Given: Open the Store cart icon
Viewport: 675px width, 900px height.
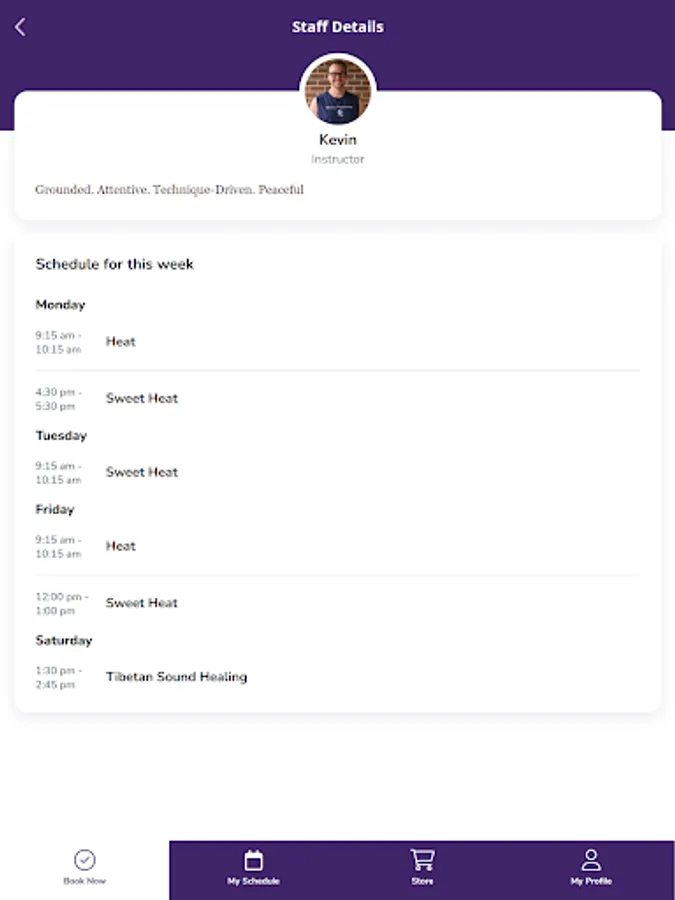Looking at the screenshot, I should coord(422,859).
